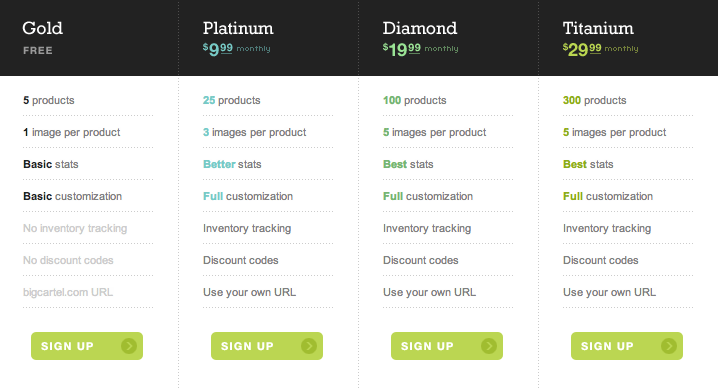The height and width of the screenshot is (389, 718).
Task: Click "300 products" in Titanium column
Action: 594,100
